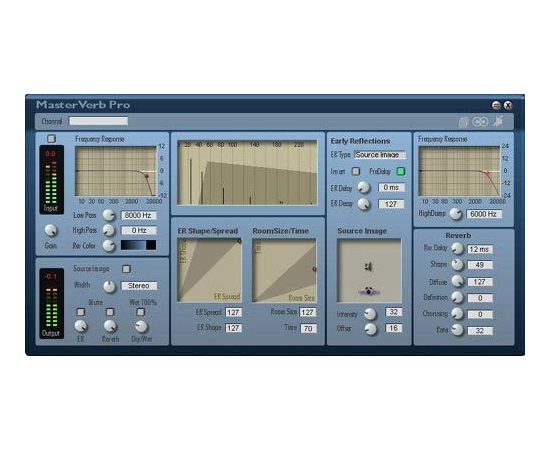Click the Room Size 127 value field
The width and height of the screenshot is (550, 450).
click(x=308, y=312)
